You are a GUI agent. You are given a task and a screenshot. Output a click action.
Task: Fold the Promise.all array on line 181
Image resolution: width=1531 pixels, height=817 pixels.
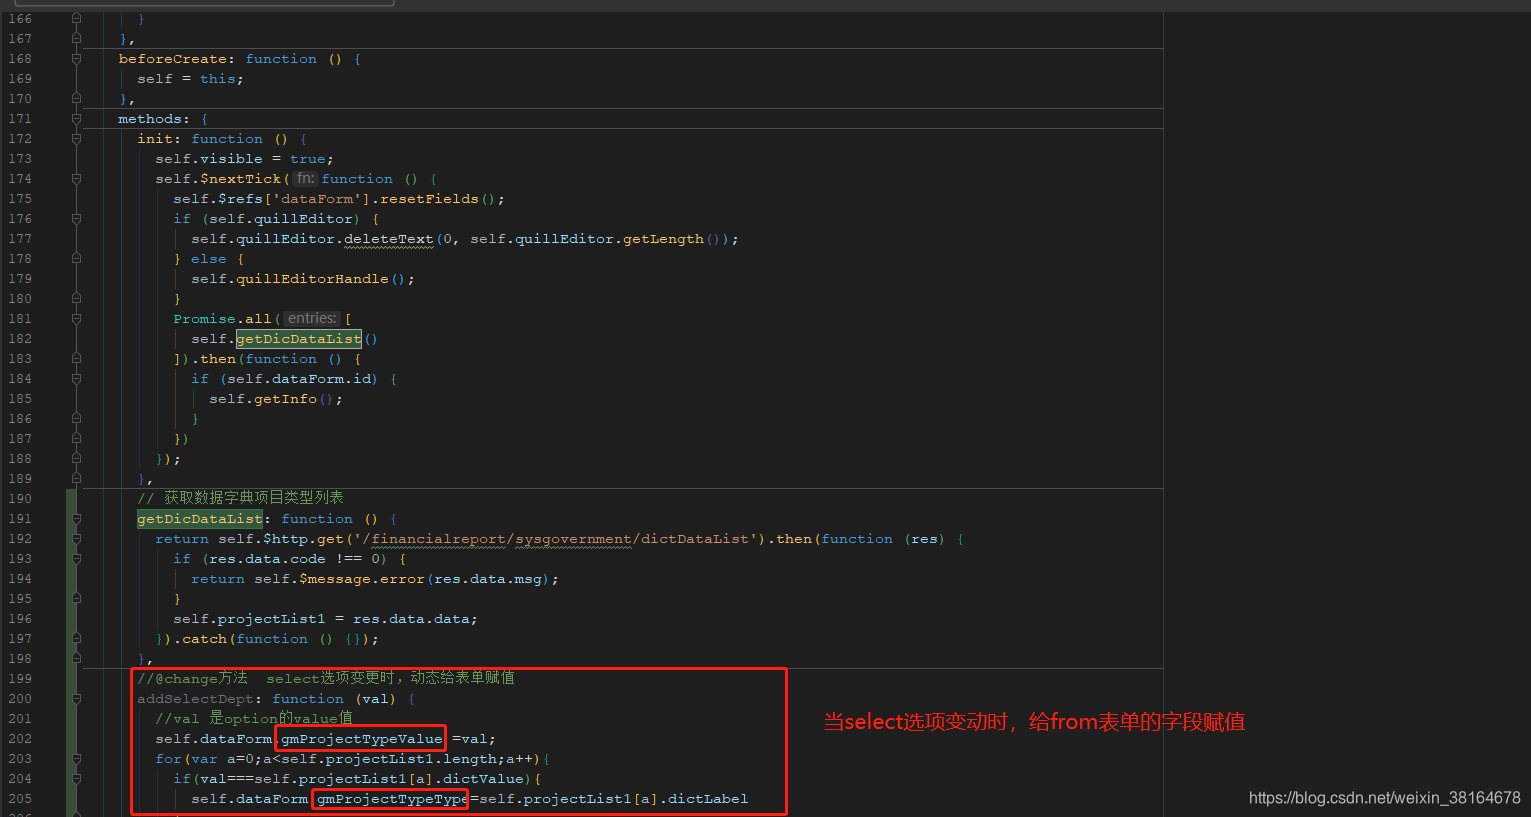tap(76, 319)
